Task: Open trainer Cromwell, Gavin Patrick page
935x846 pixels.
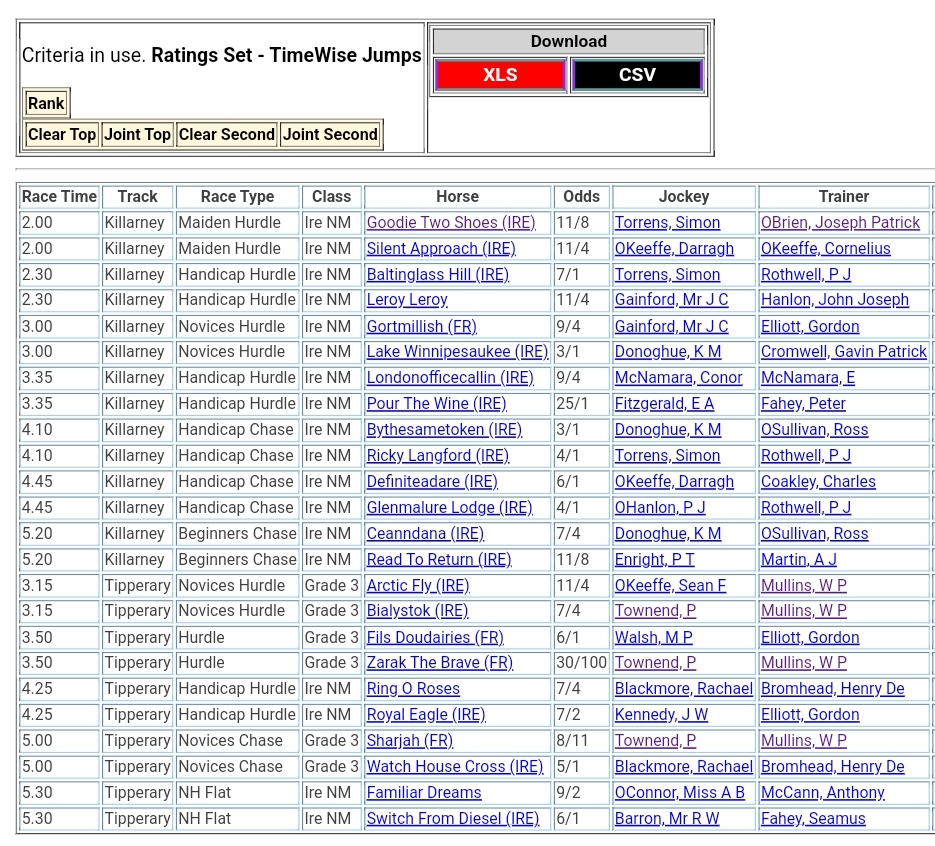Action: [x=843, y=352]
